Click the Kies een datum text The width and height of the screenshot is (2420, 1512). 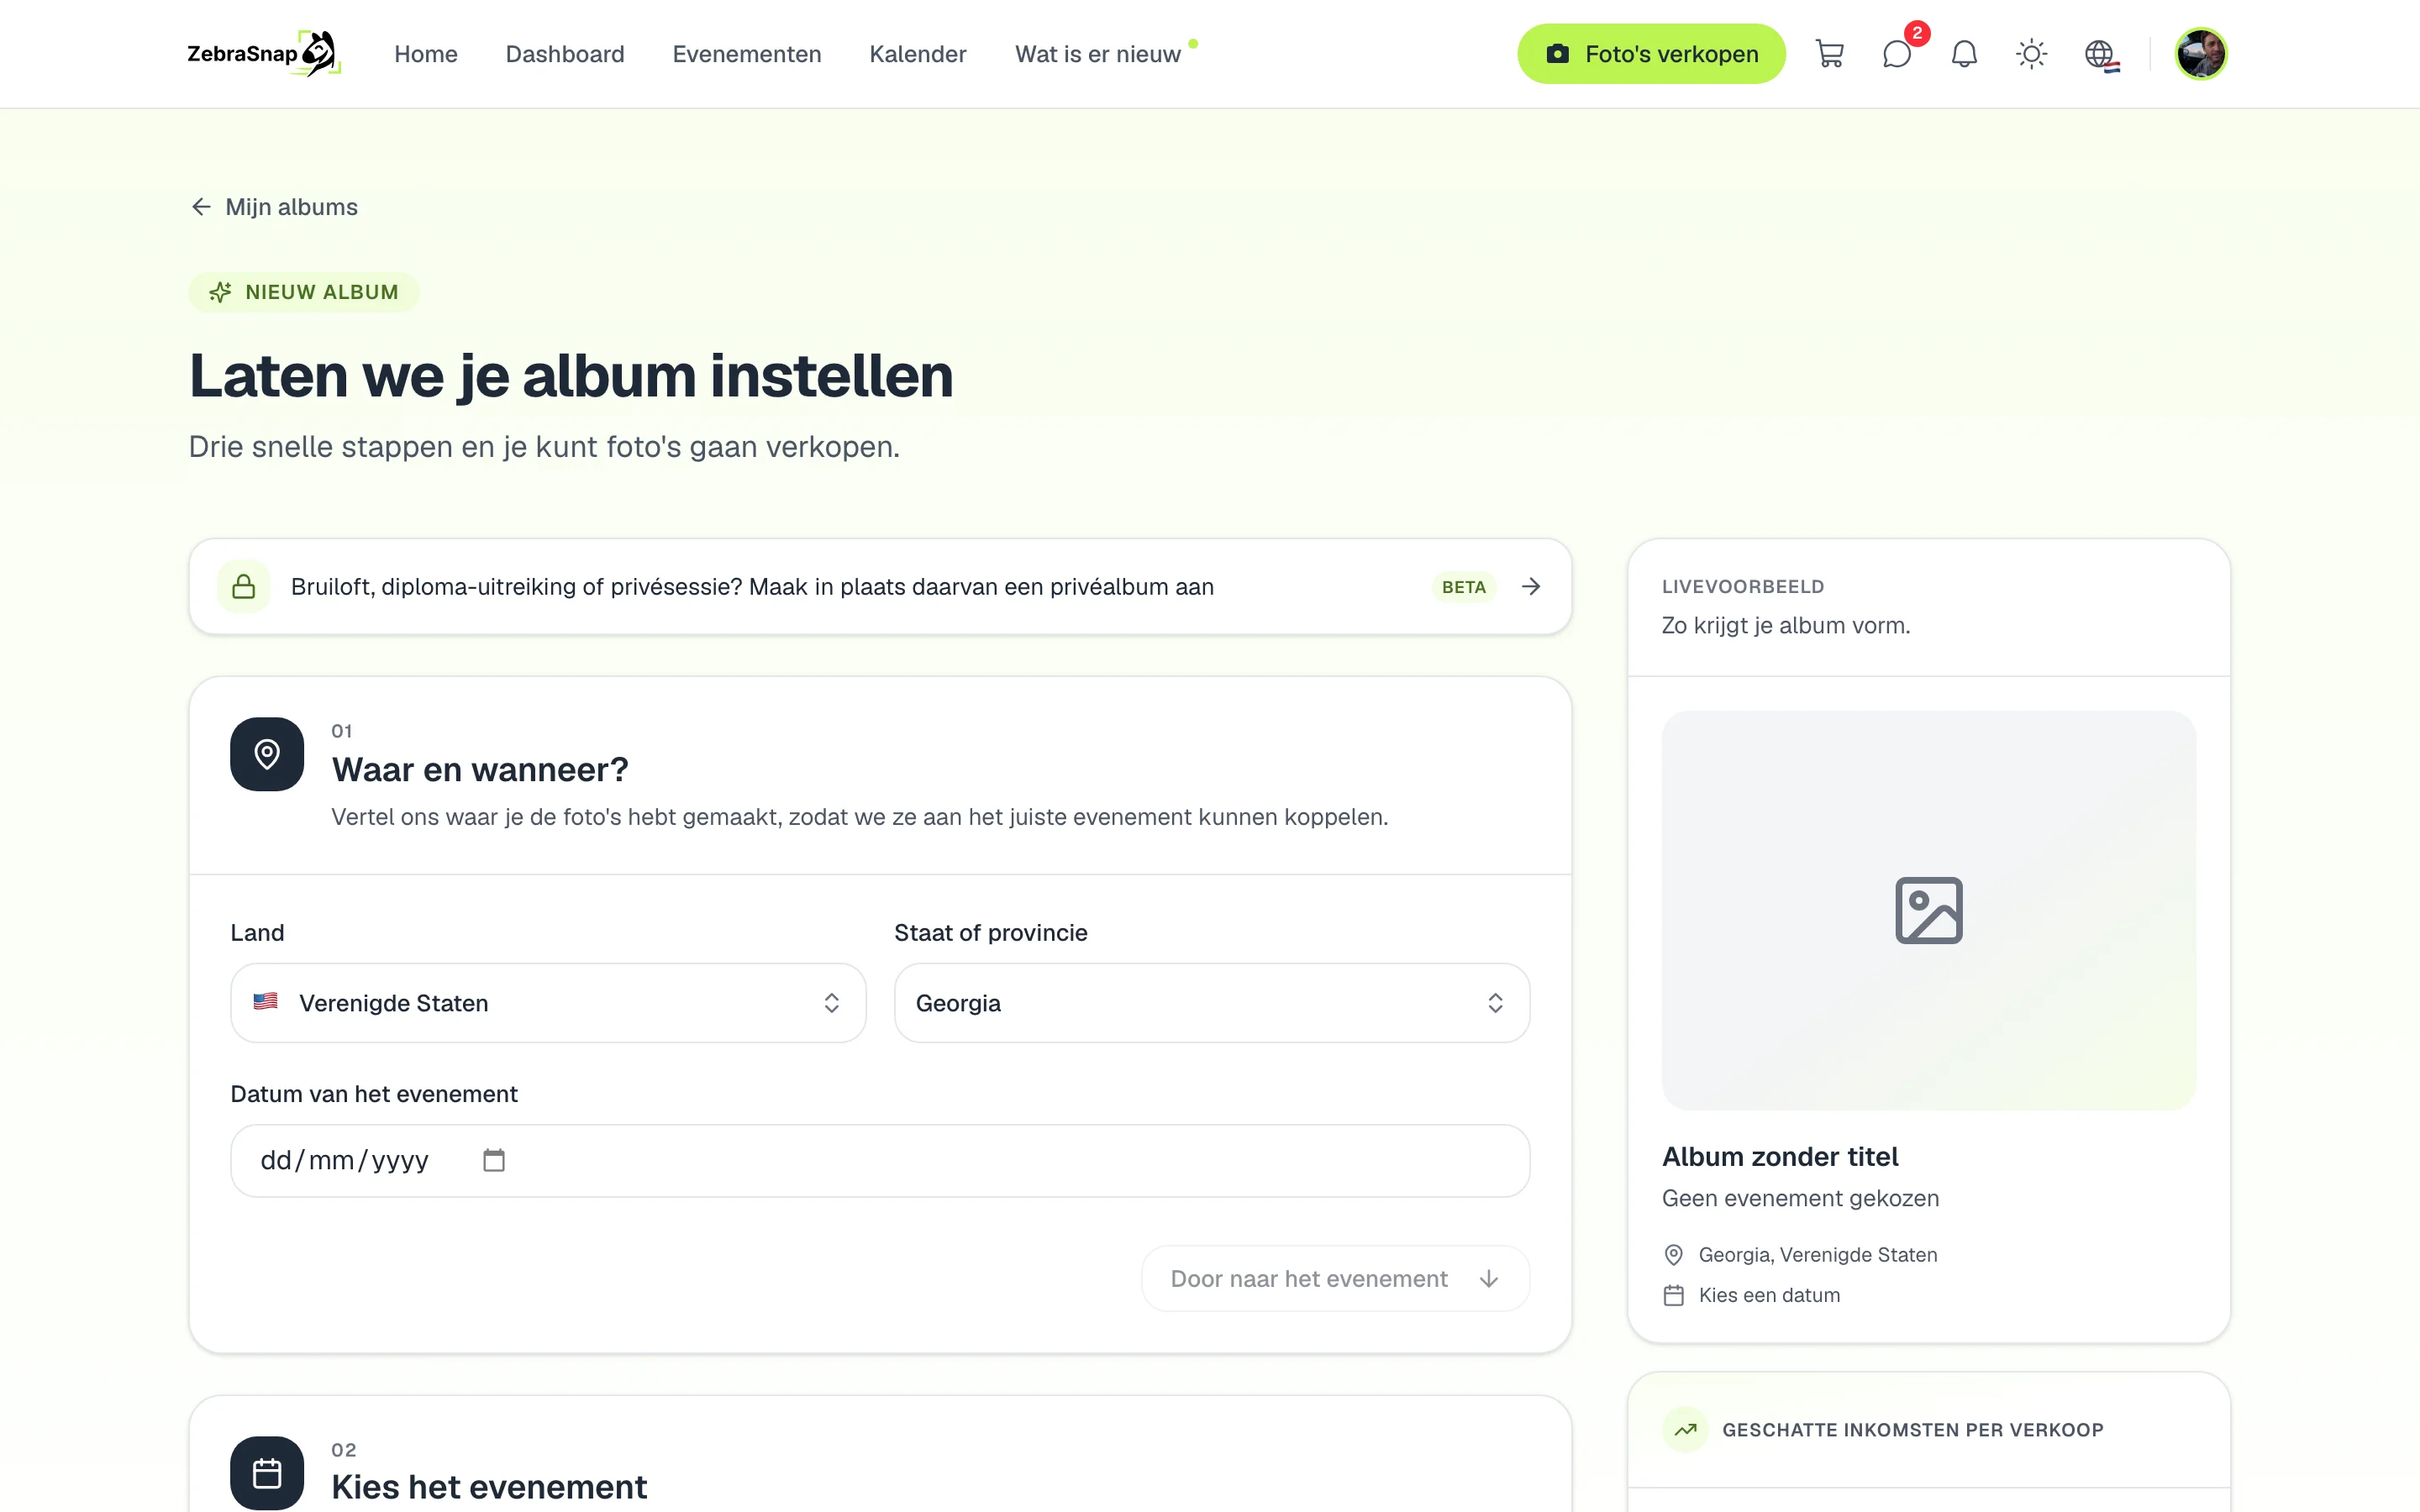click(x=1769, y=1296)
